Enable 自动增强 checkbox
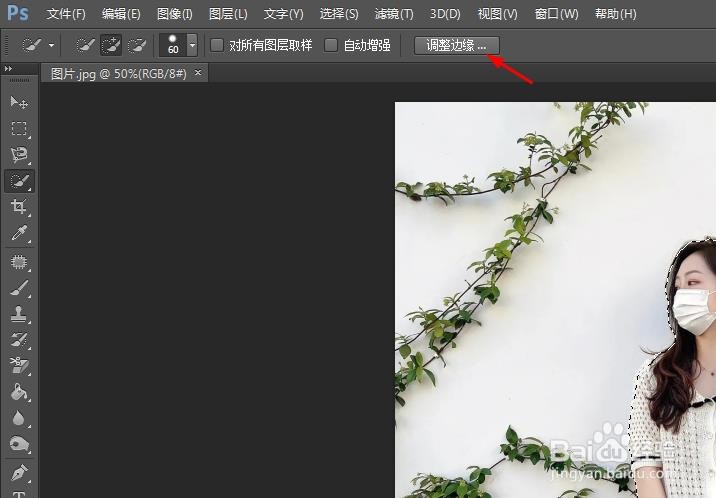 pos(331,45)
